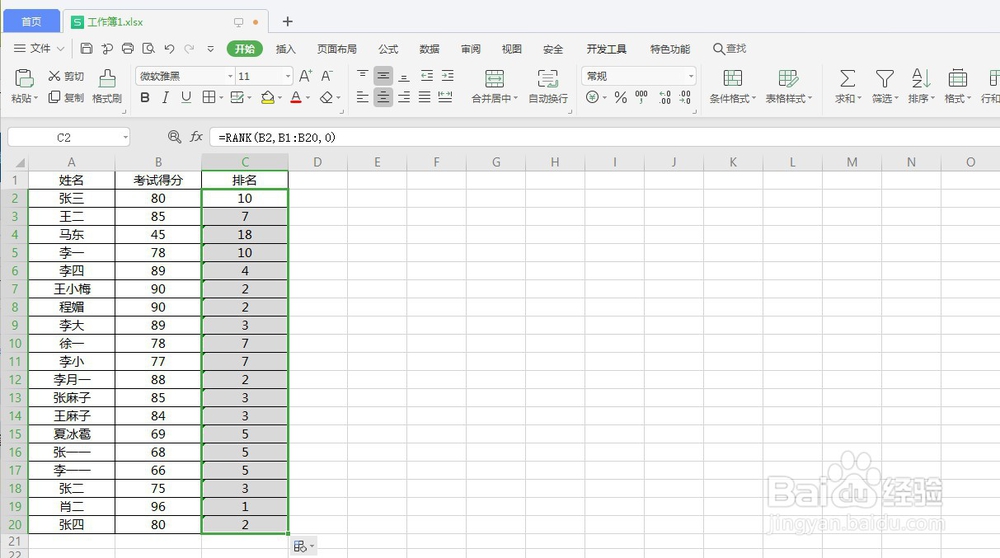Click the Print icon in quick toolbar
Screen dimensions: 1000x558
[x=128, y=48]
